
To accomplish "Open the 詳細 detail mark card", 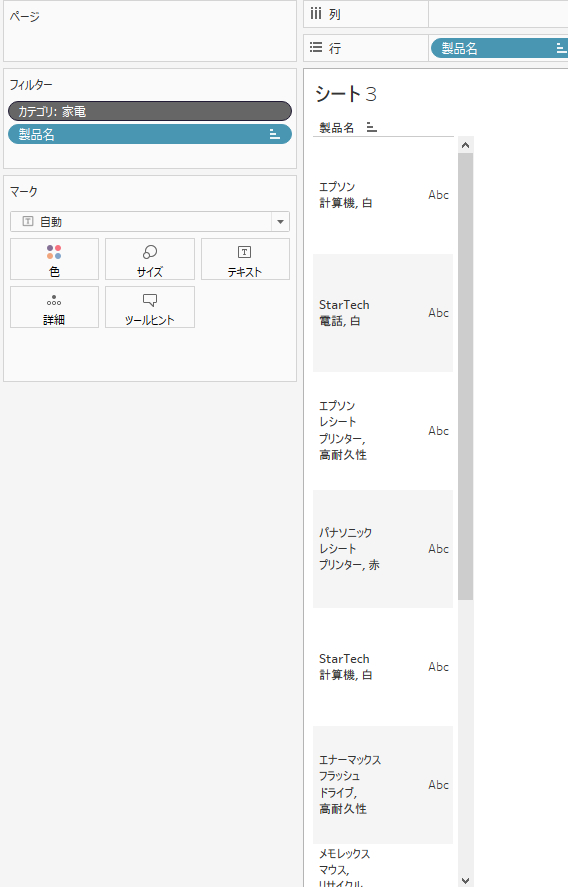I will pos(54,307).
